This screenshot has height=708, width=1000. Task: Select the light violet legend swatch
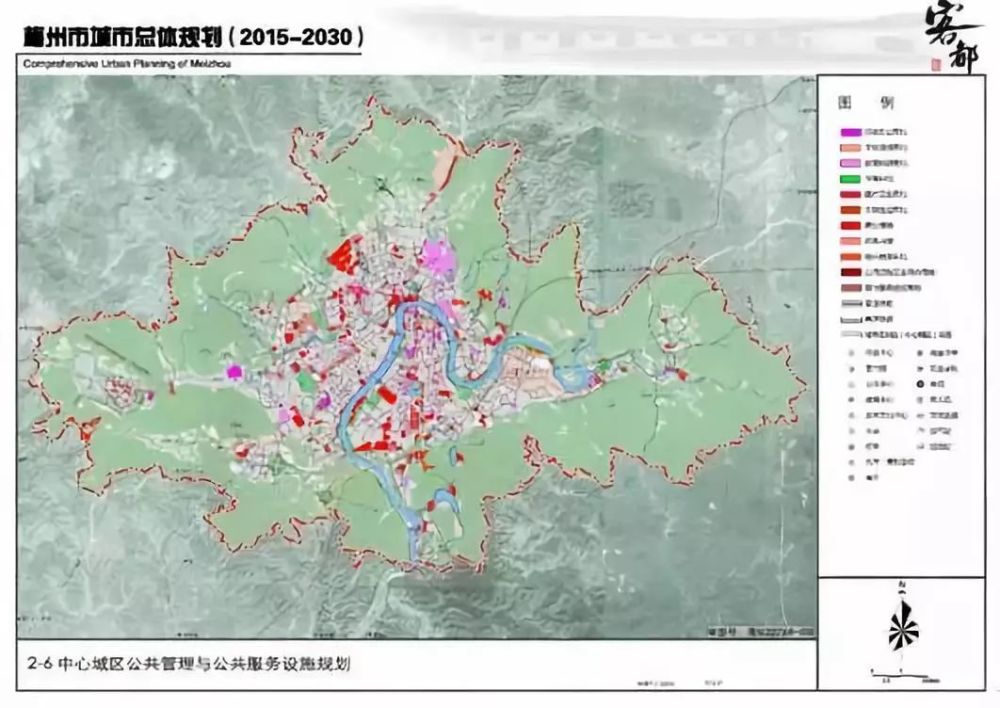(x=851, y=164)
